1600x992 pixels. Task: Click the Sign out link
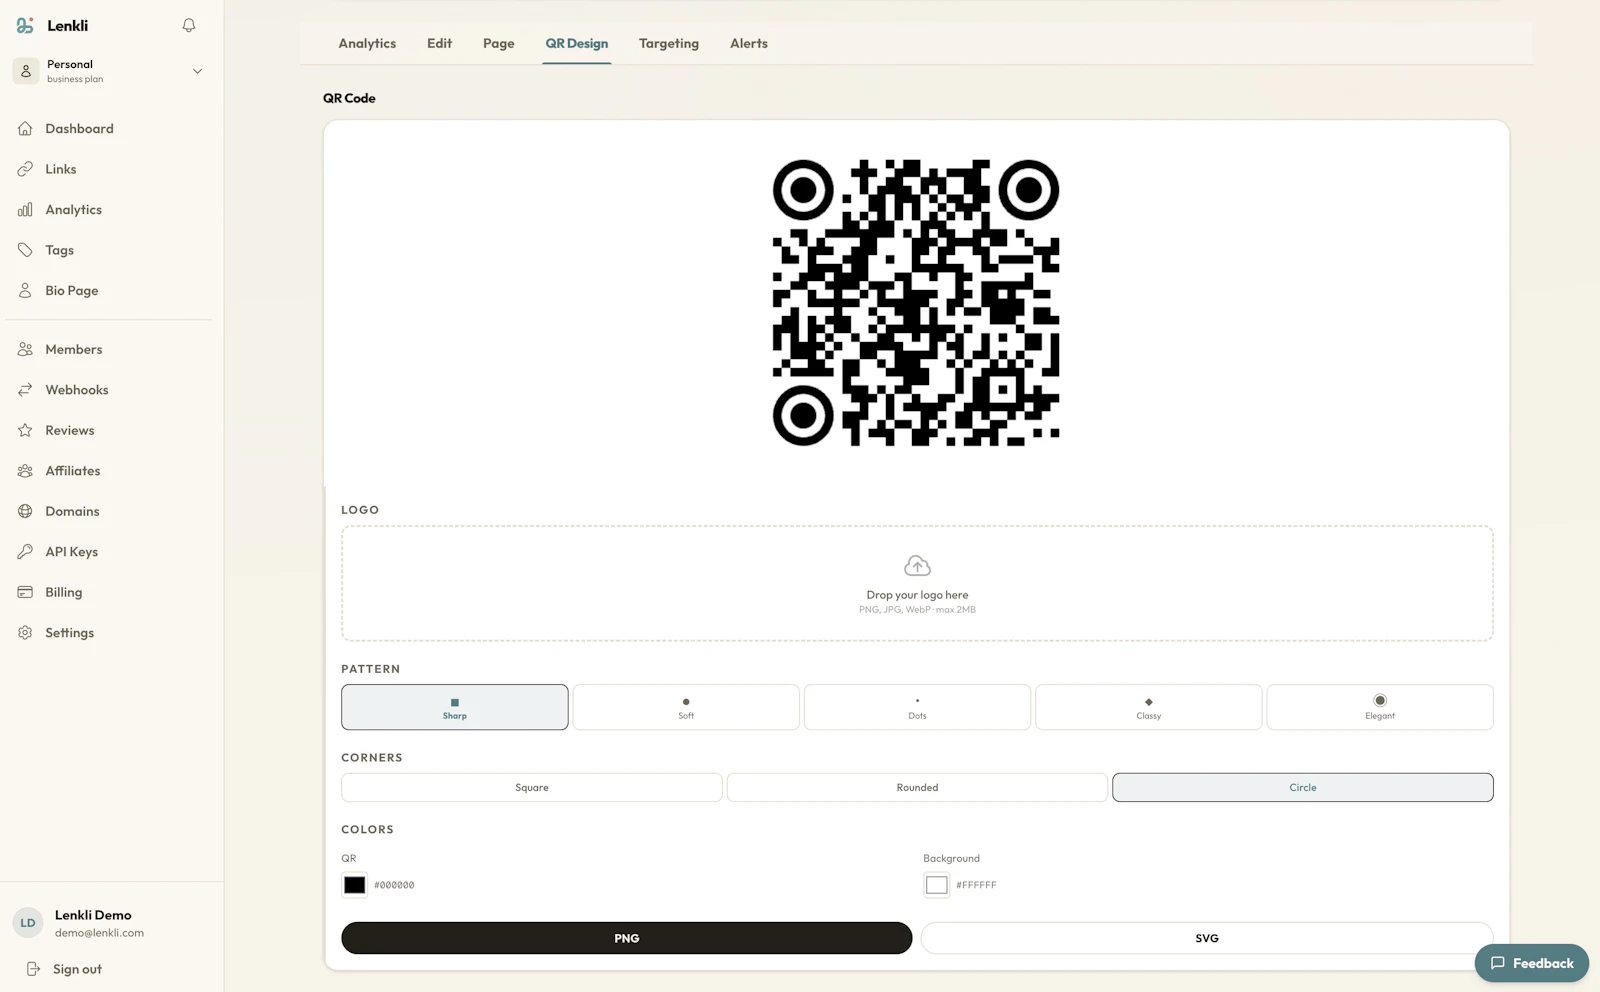[x=64, y=969]
